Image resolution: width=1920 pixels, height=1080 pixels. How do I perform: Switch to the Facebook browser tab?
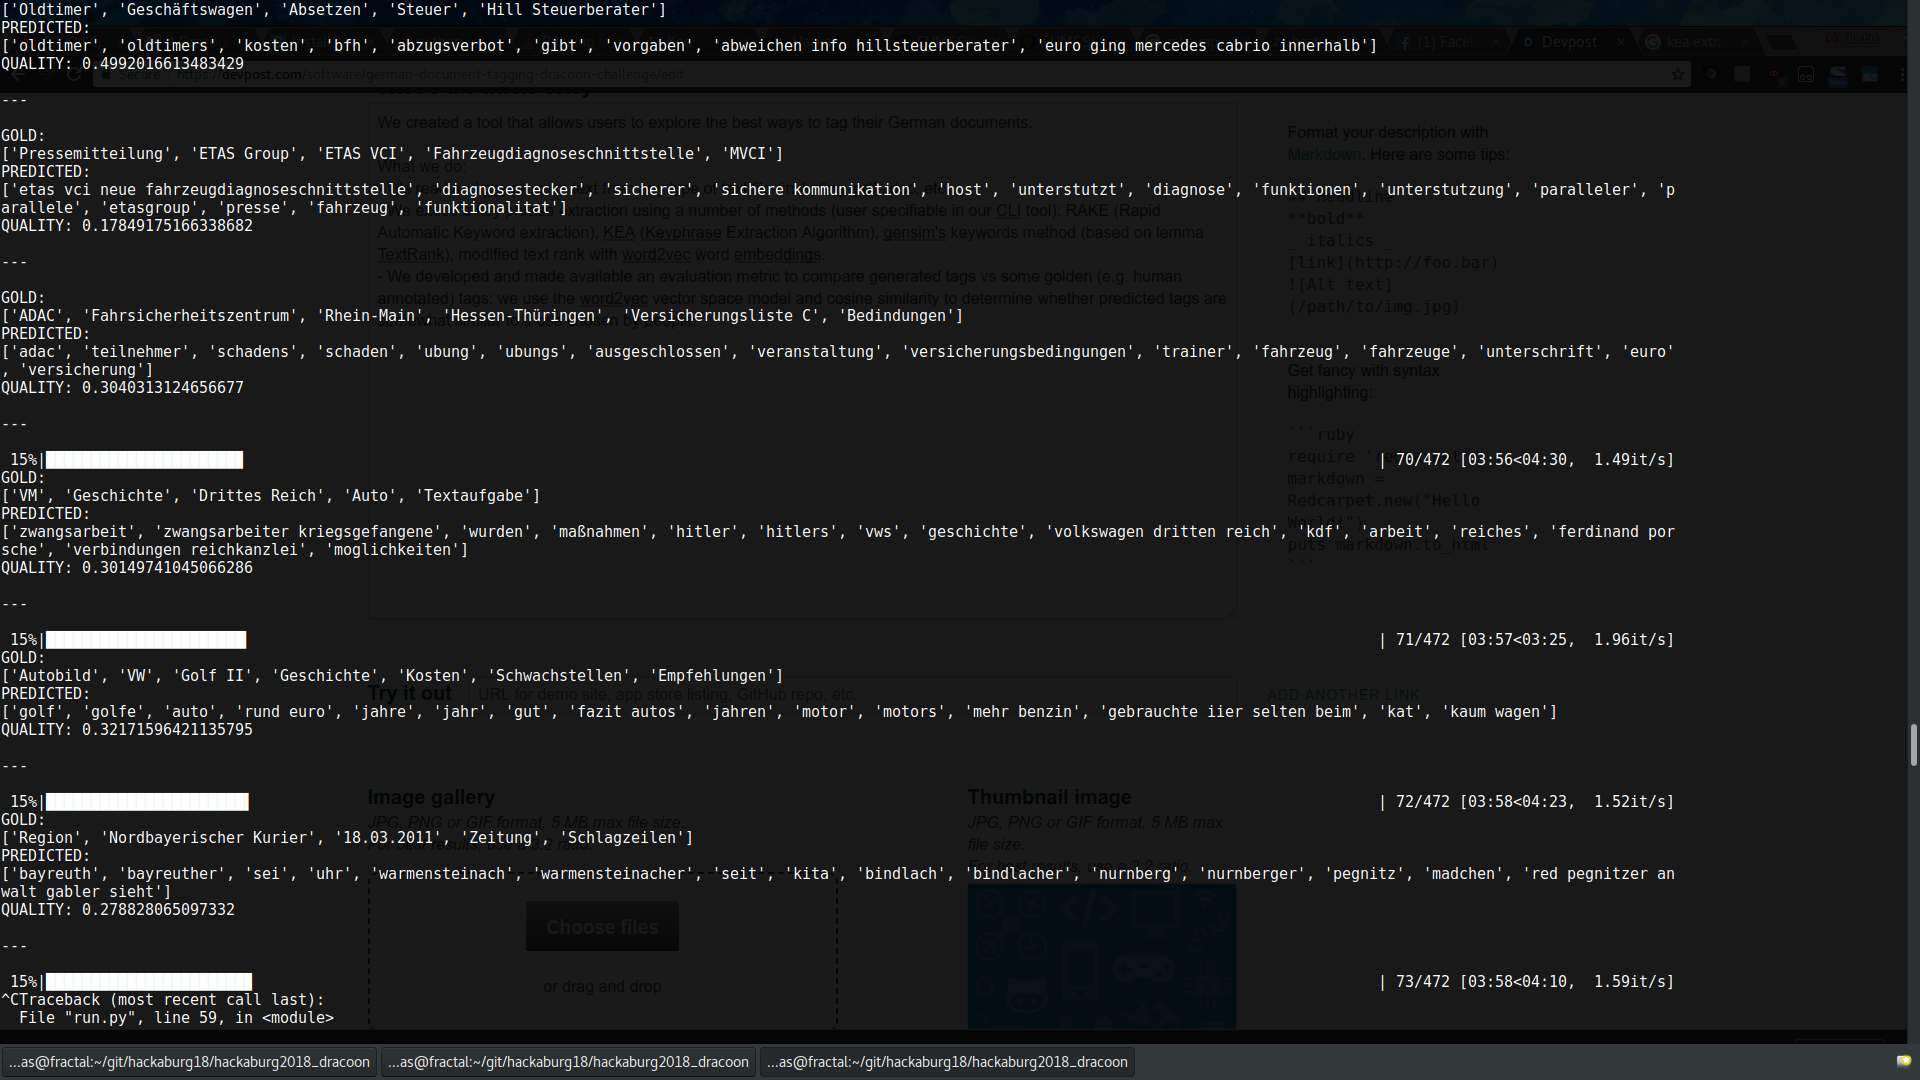(x=1447, y=42)
